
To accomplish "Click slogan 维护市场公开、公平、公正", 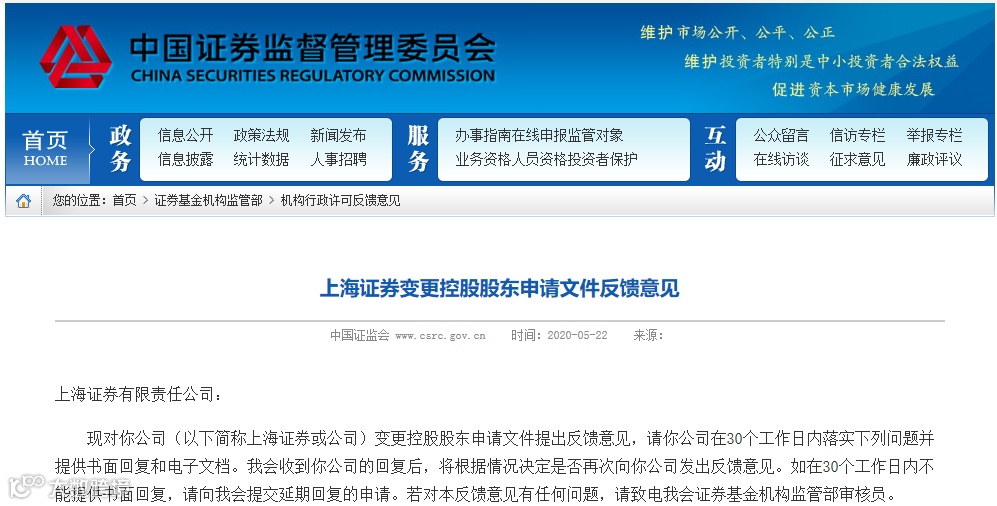I will click(738, 32).
